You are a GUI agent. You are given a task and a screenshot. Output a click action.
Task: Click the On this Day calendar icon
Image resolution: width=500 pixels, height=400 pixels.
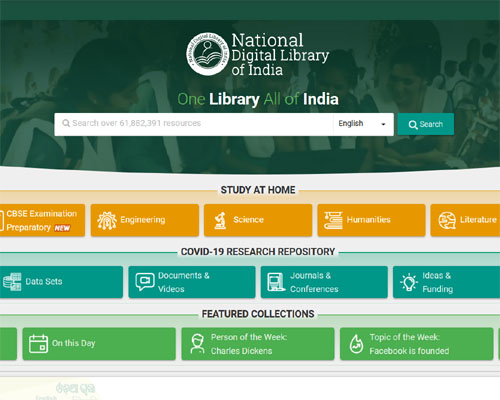38,344
